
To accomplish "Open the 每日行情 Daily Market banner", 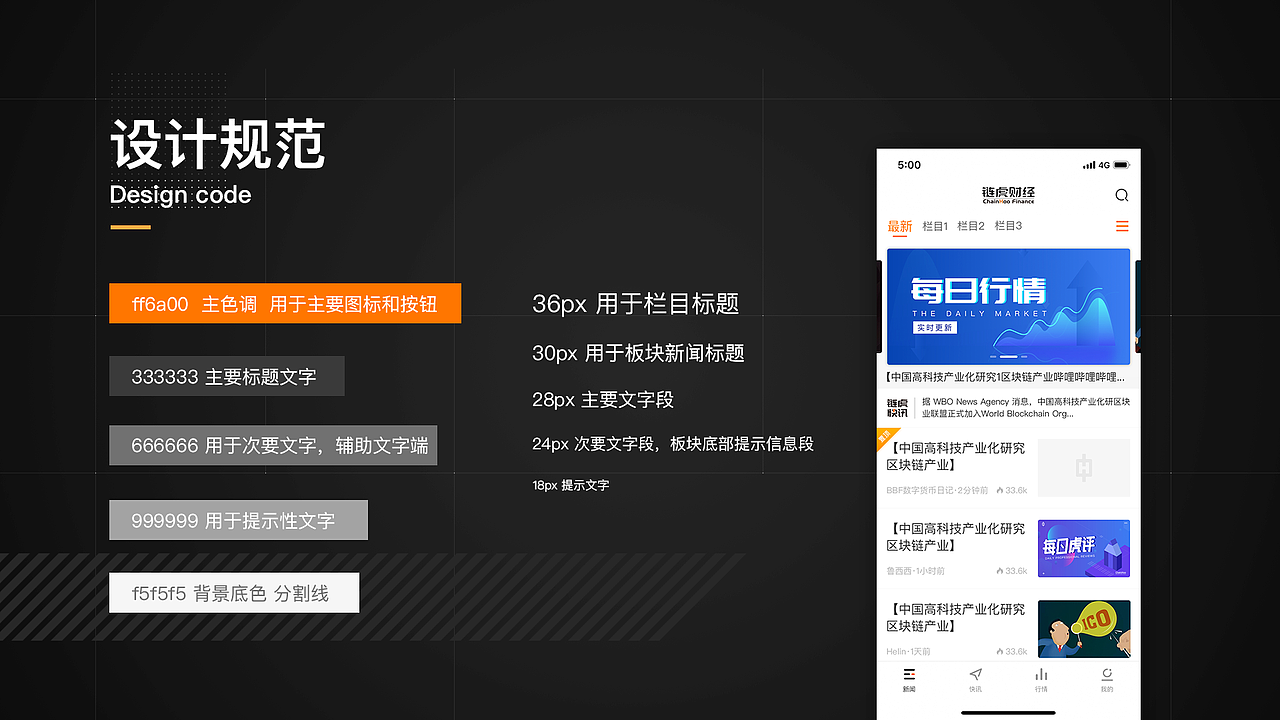I will 1008,306.
